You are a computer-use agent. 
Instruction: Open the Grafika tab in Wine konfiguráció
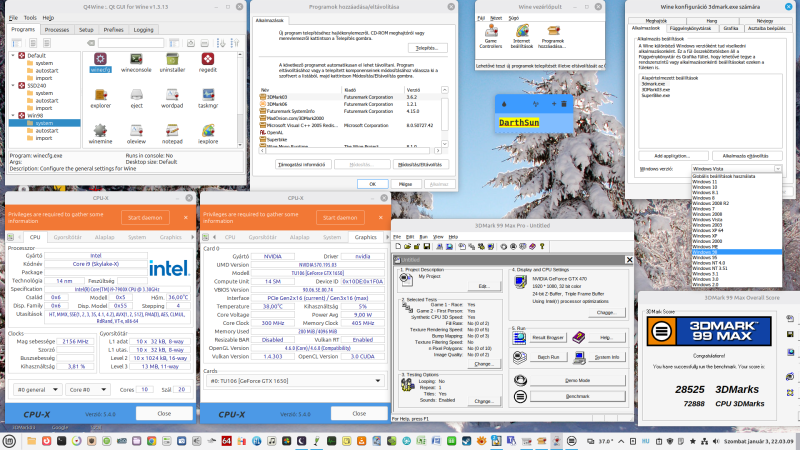730,29
